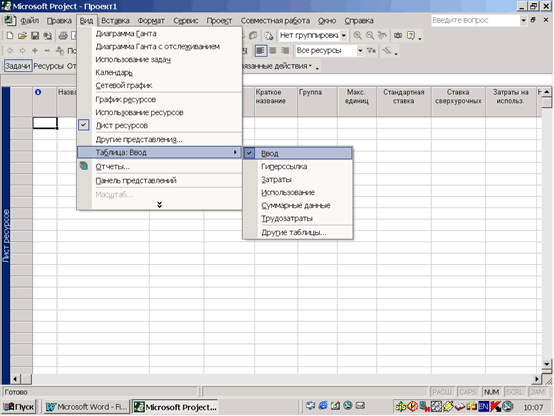Open Internet Explorer from quick launch

(323, 406)
